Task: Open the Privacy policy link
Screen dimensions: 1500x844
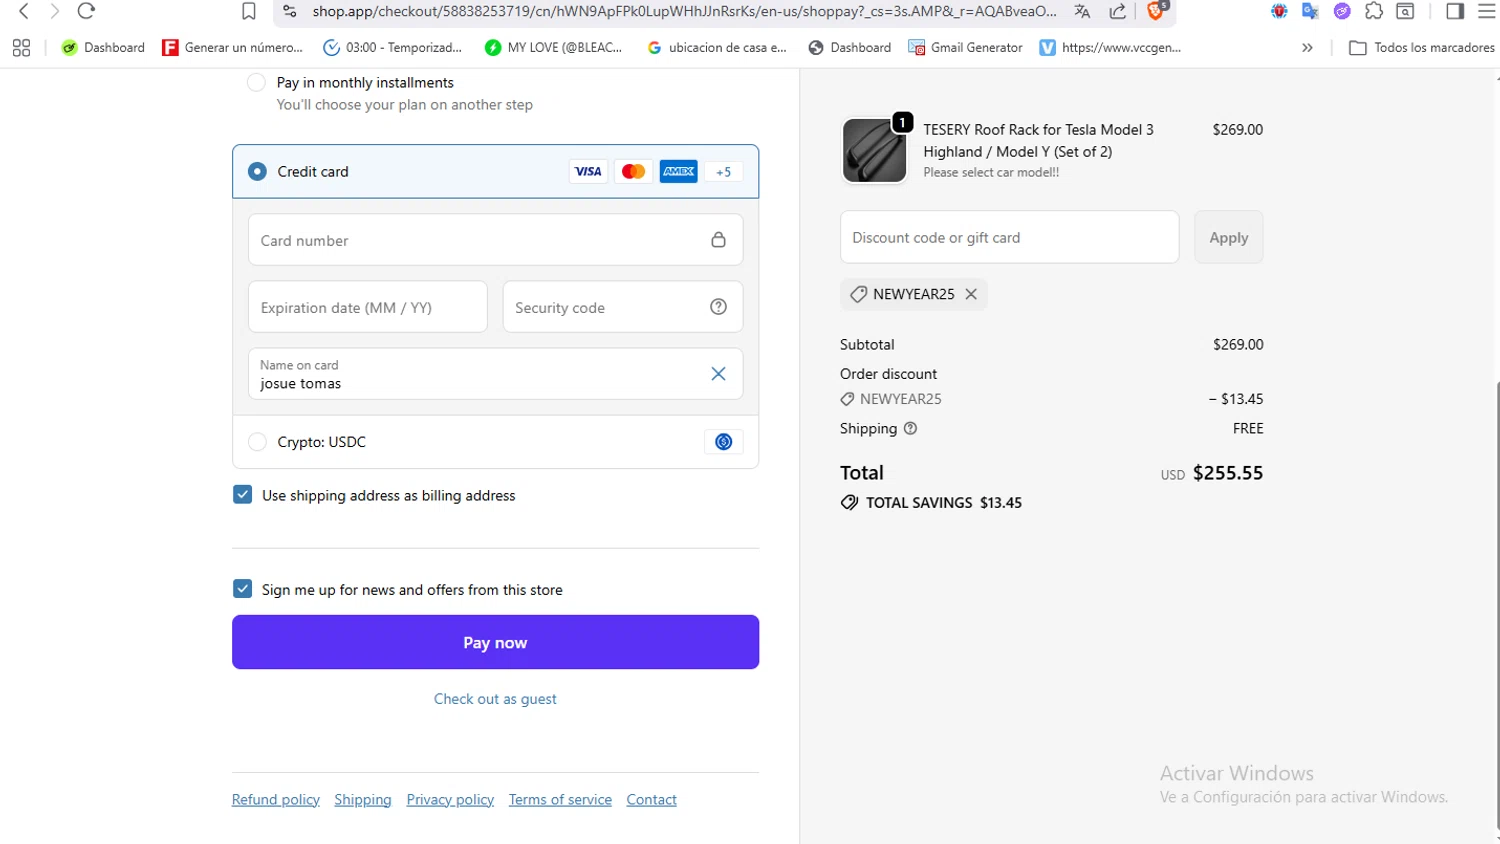Action: pyautogui.click(x=450, y=800)
